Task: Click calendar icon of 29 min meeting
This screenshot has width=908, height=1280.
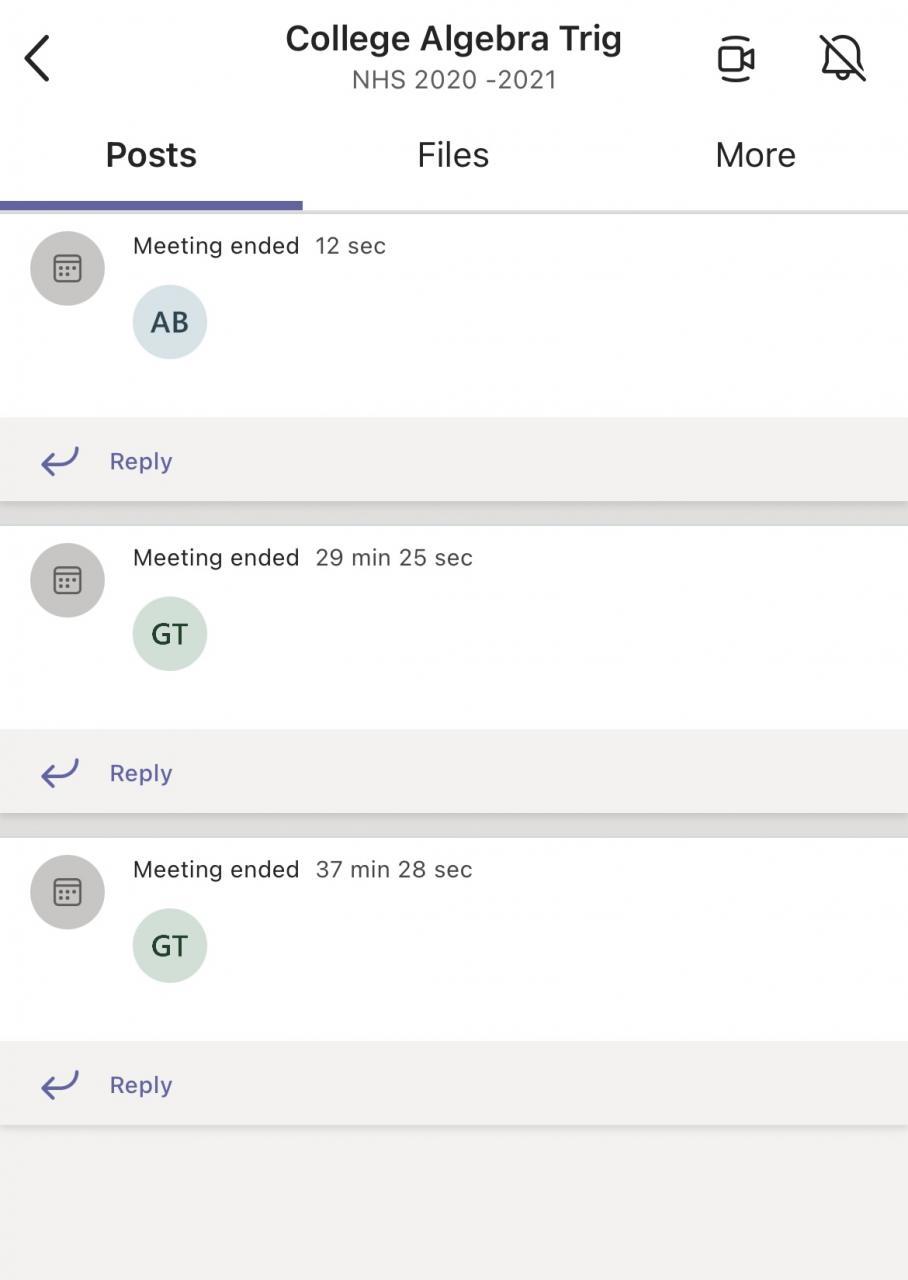Action: click(x=67, y=580)
